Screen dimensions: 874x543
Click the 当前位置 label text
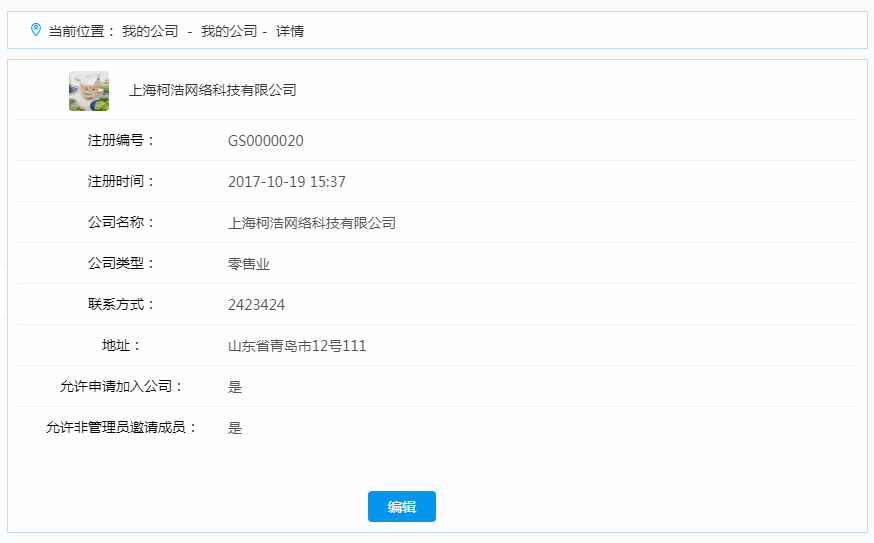(81, 31)
